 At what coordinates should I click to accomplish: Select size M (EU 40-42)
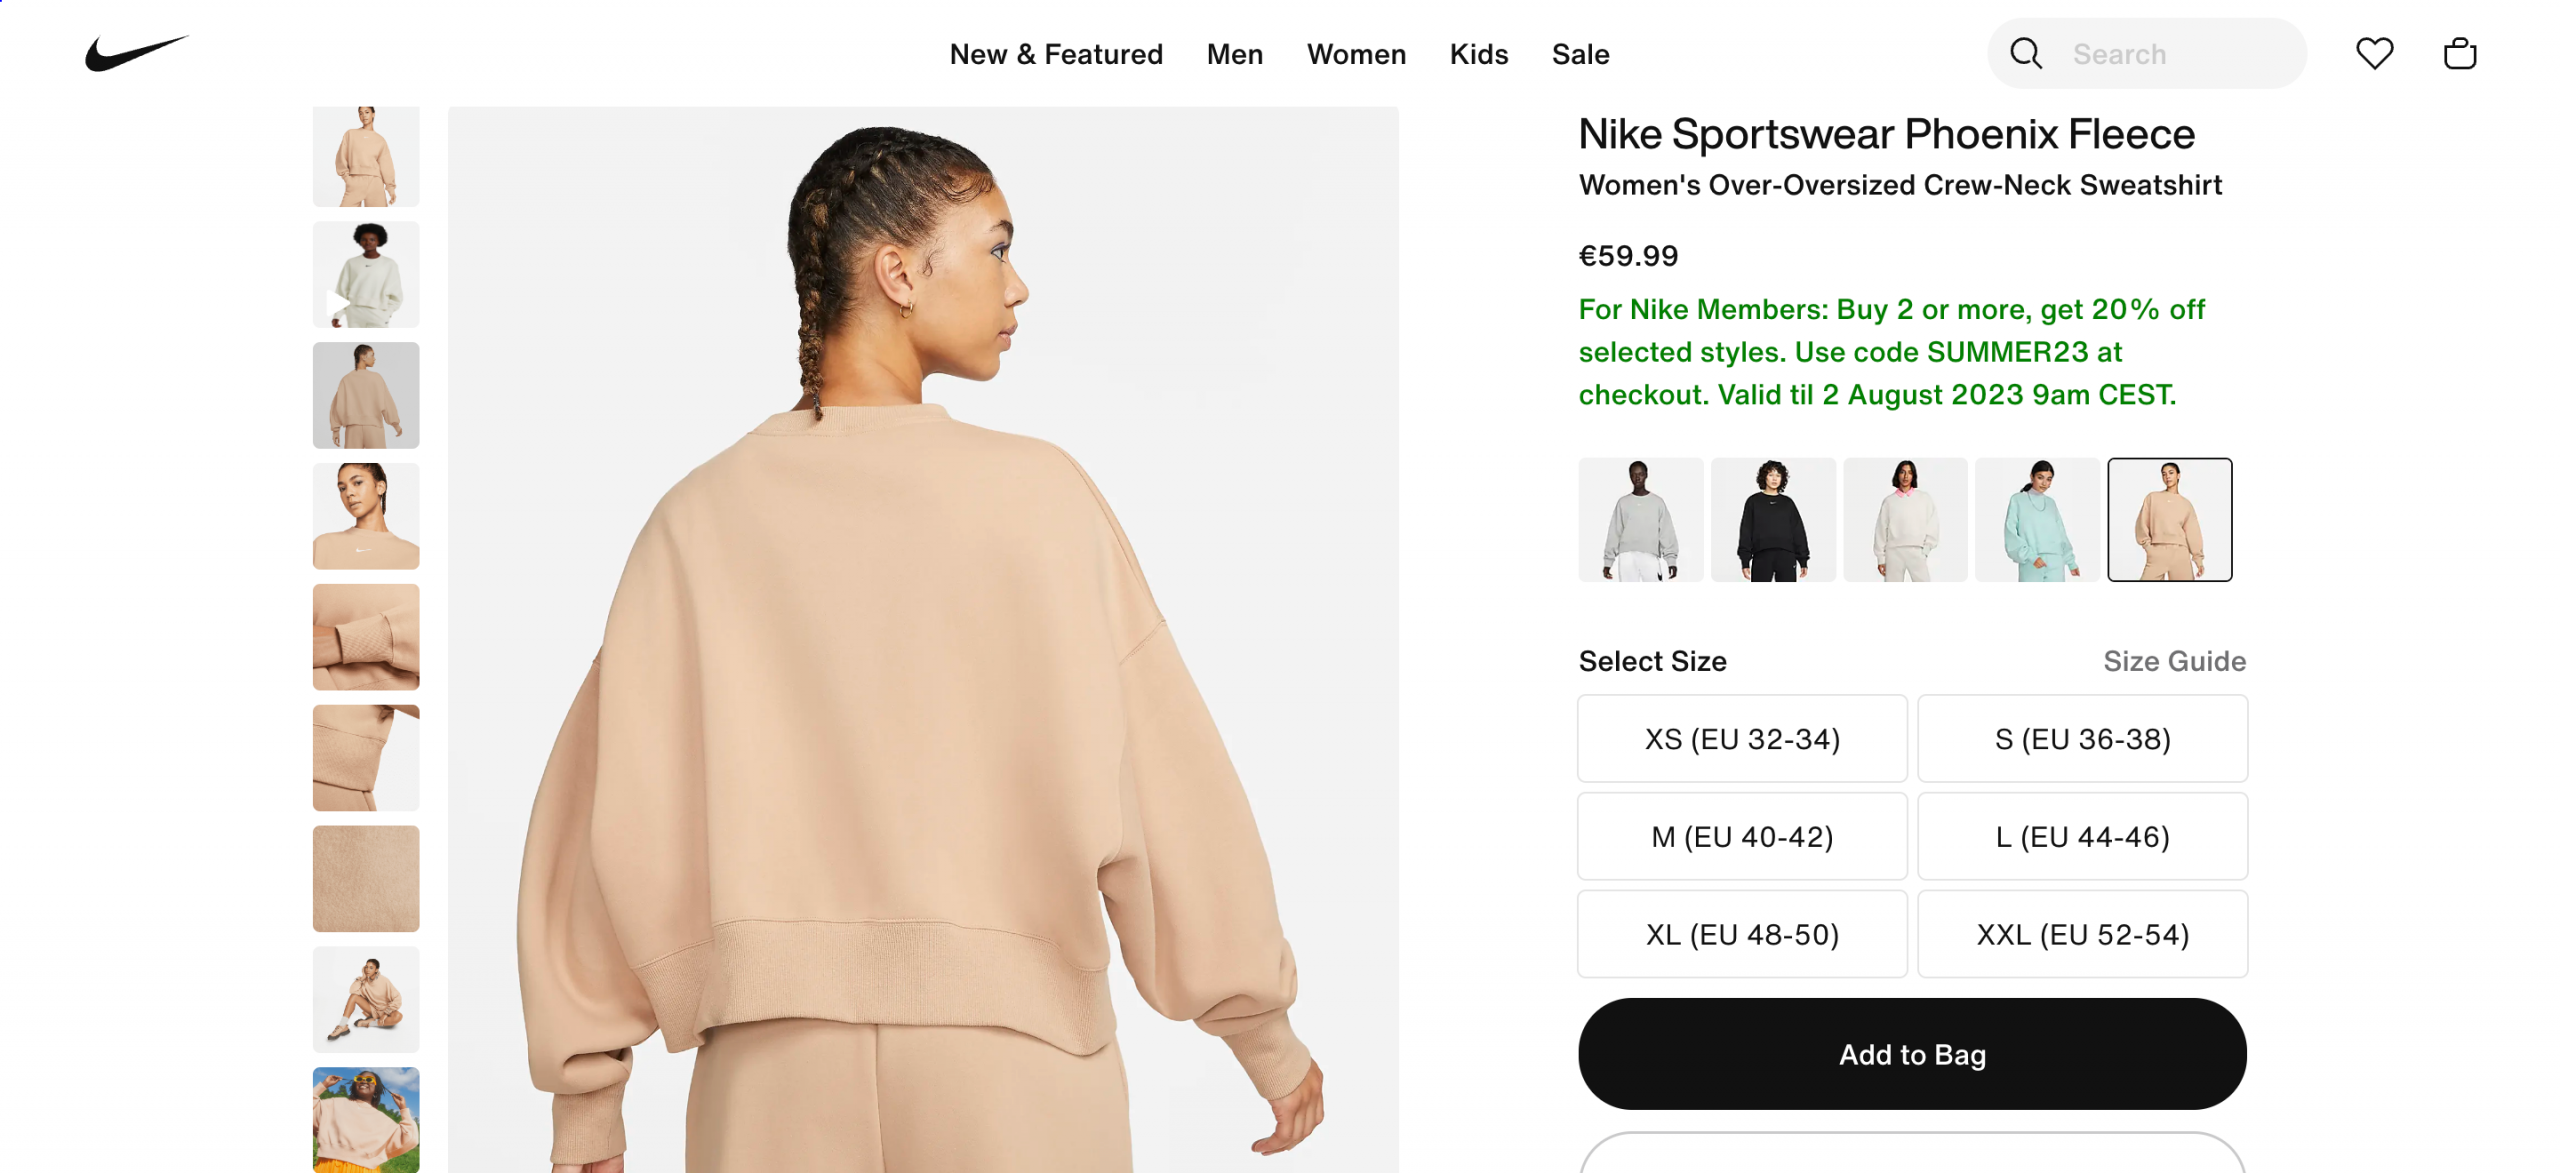(1742, 836)
